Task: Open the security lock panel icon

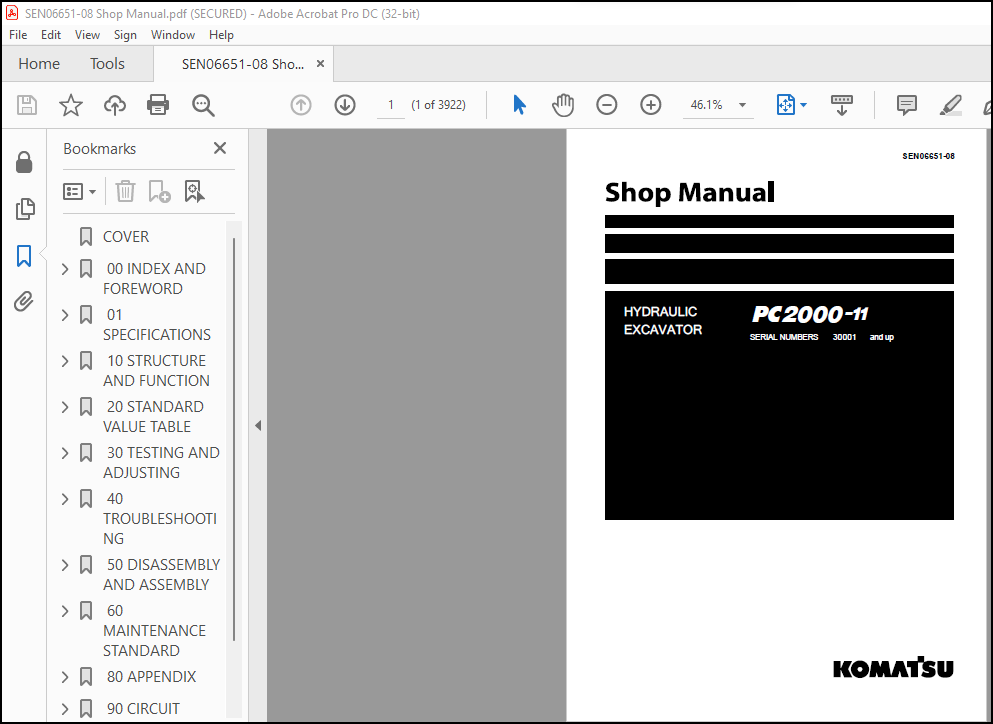Action: tap(24, 162)
